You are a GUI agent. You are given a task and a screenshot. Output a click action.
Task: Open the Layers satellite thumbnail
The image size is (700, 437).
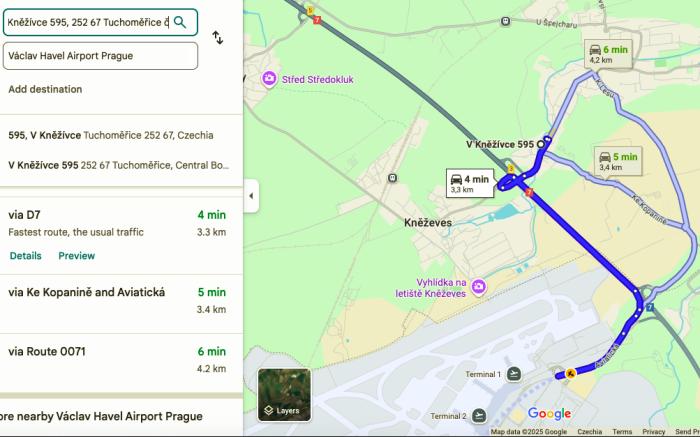click(284, 395)
